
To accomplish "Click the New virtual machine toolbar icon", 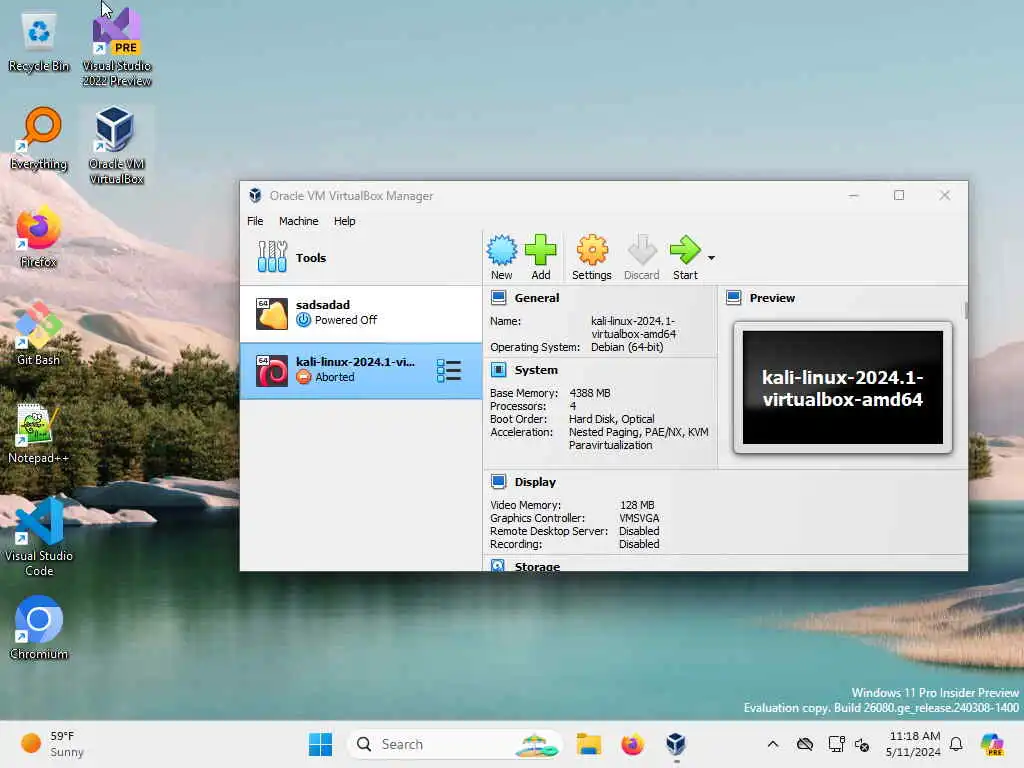I will click(x=502, y=257).
